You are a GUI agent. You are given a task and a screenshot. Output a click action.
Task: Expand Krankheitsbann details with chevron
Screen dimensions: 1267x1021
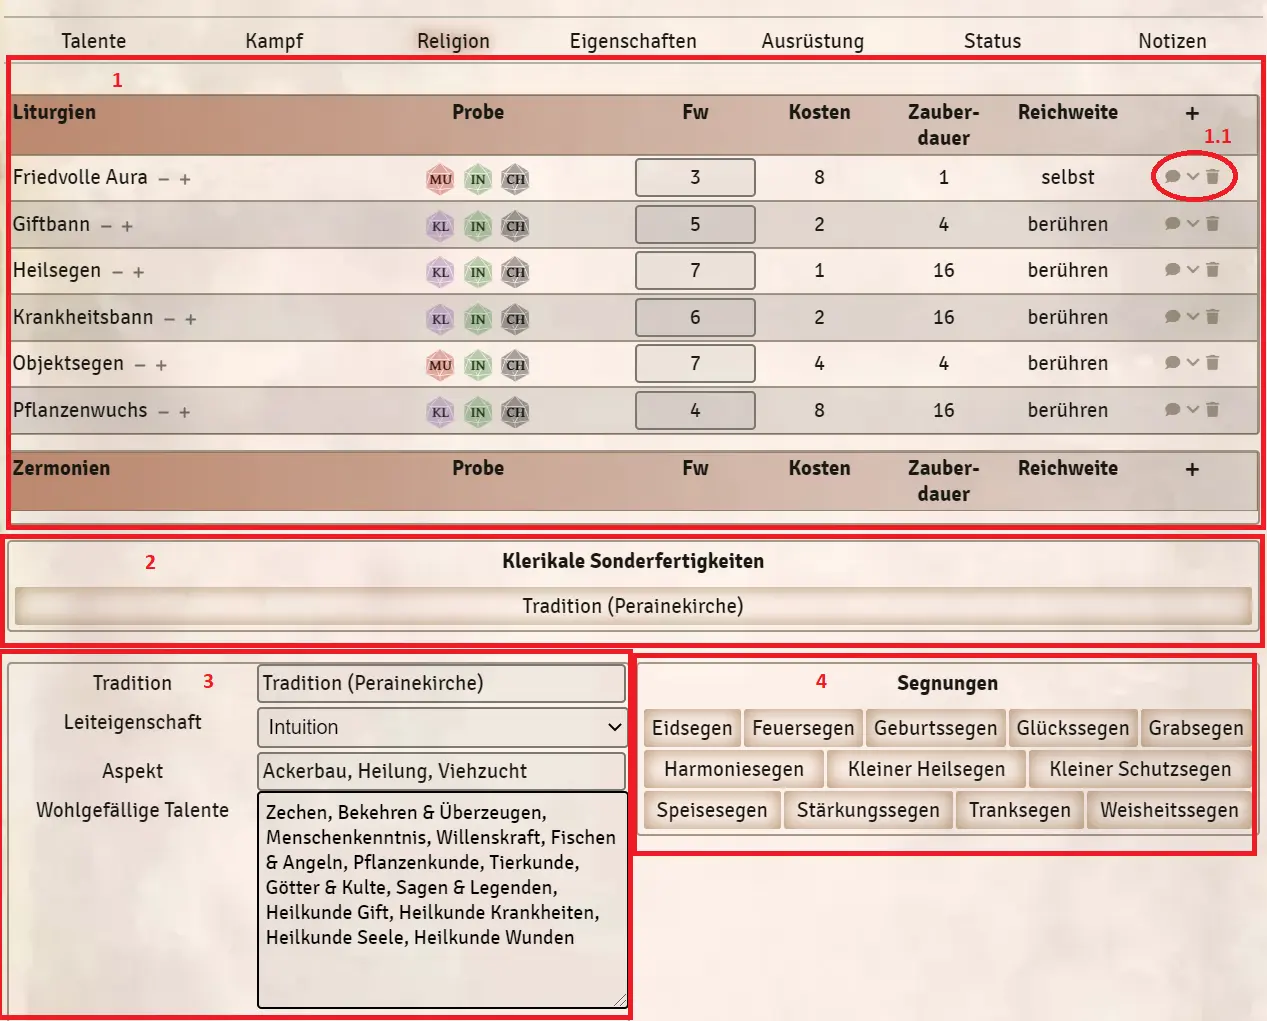click(1193, 317)
